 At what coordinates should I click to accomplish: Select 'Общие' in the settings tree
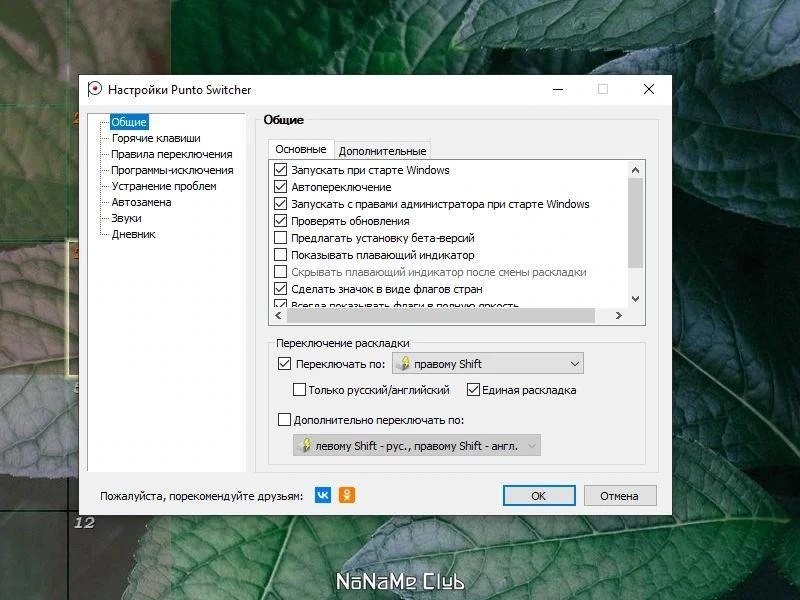tap(129, 122)
